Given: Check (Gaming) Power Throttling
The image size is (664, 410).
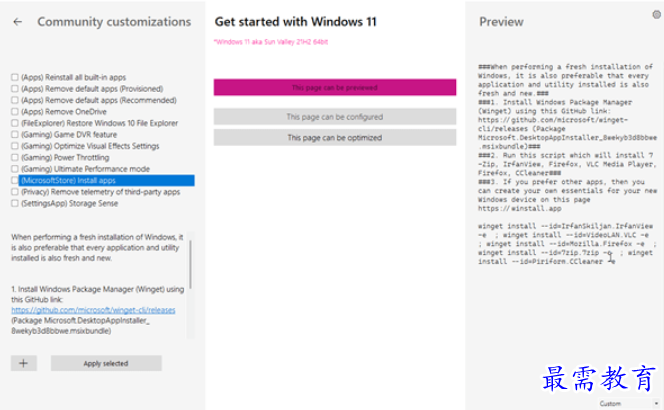Looking at the screenshot, I should pos(15,157).
